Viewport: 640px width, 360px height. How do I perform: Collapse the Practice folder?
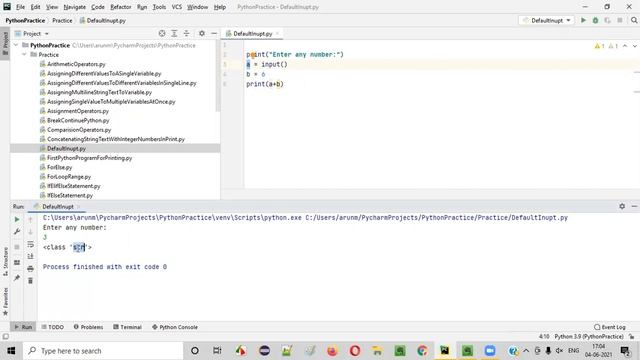click(x=24, y=55)
